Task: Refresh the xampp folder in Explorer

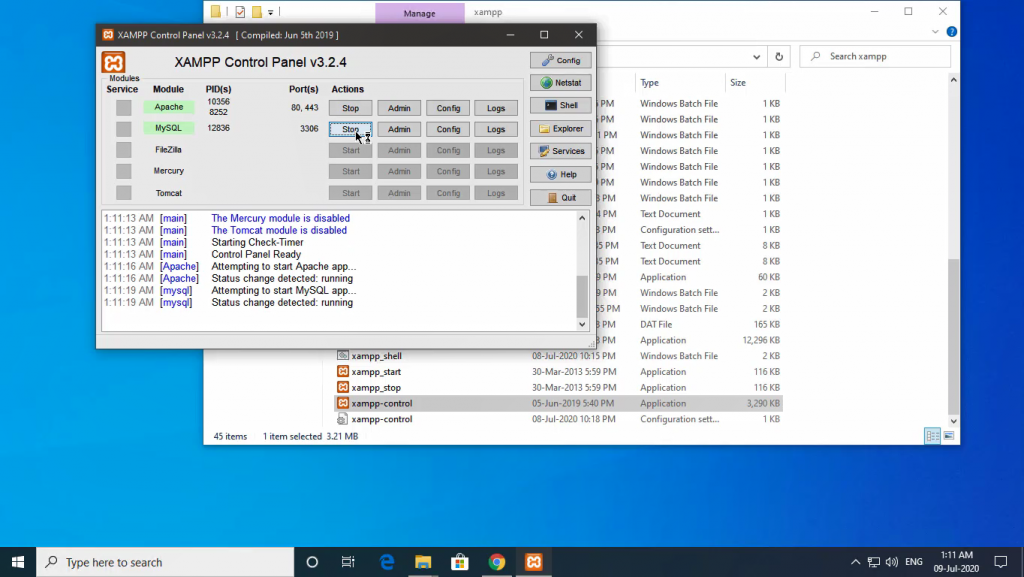Action: (x=779, y=57)
